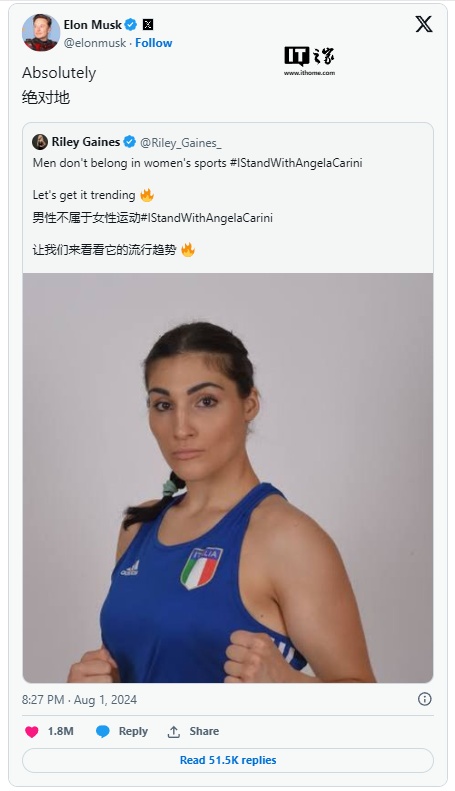Click the 1.8M likes count
Image resolution: width=455 pixels, height=791 pixels.
tap(61, 731)
